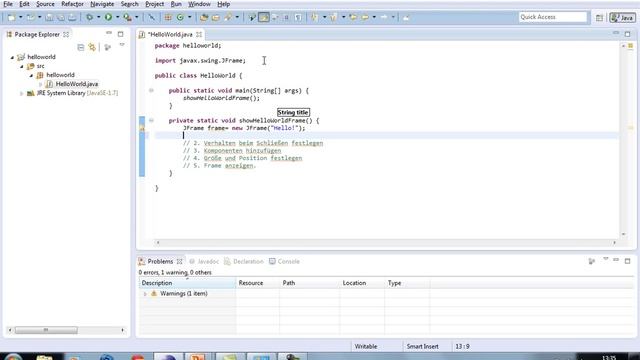Open the New file dropdown arrow
640x360 pixels.
click(x=21, y=17)
